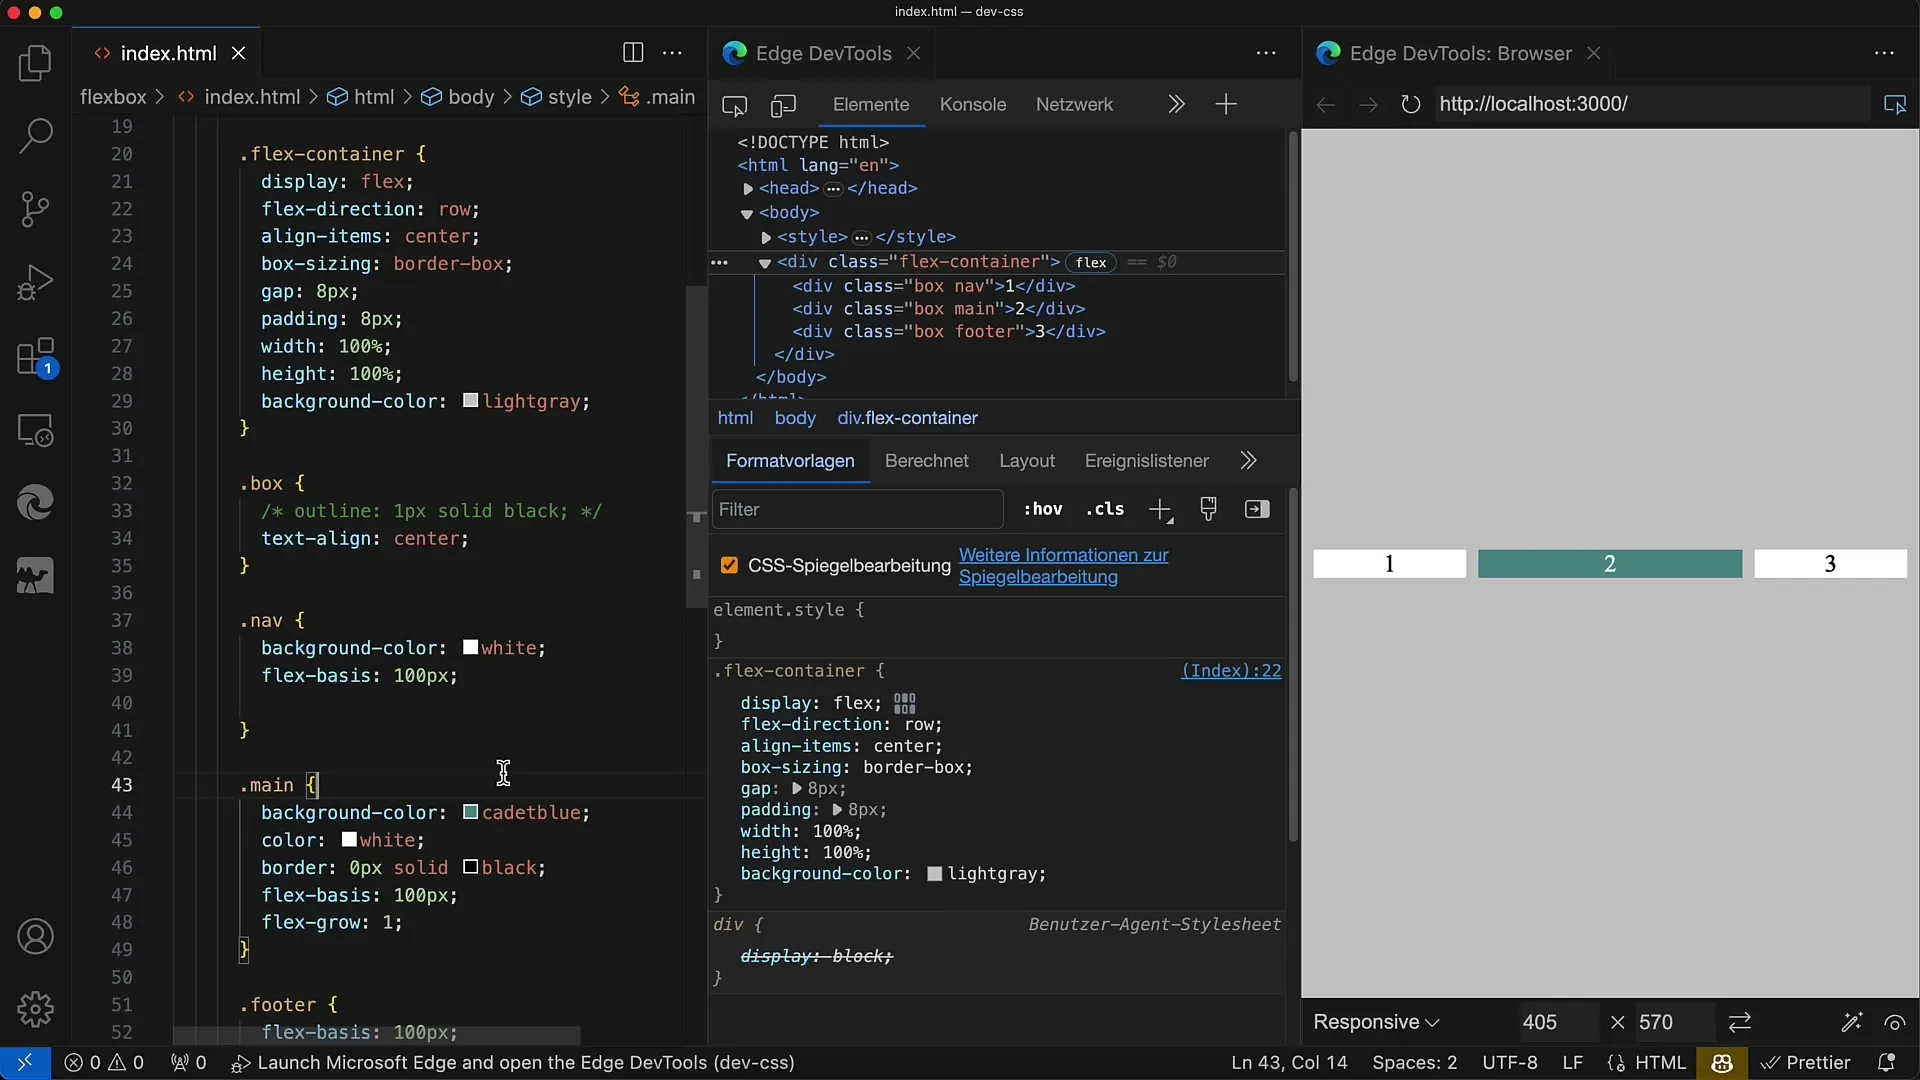Image resolution: width=1920 pixels, height=1080 pixels.
Task: Click the Prettier status bar button
Action: pyautogui.click(x=1805, y=1063)
